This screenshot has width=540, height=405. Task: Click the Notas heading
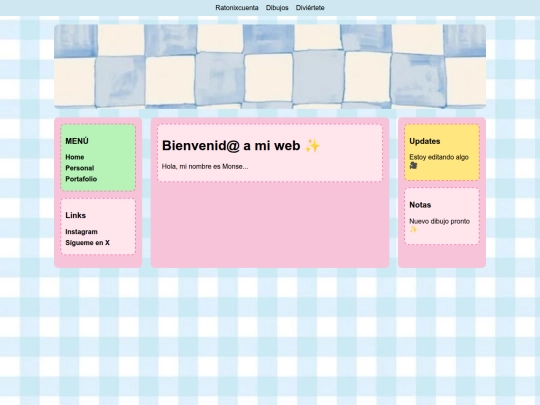click(420, 205)
